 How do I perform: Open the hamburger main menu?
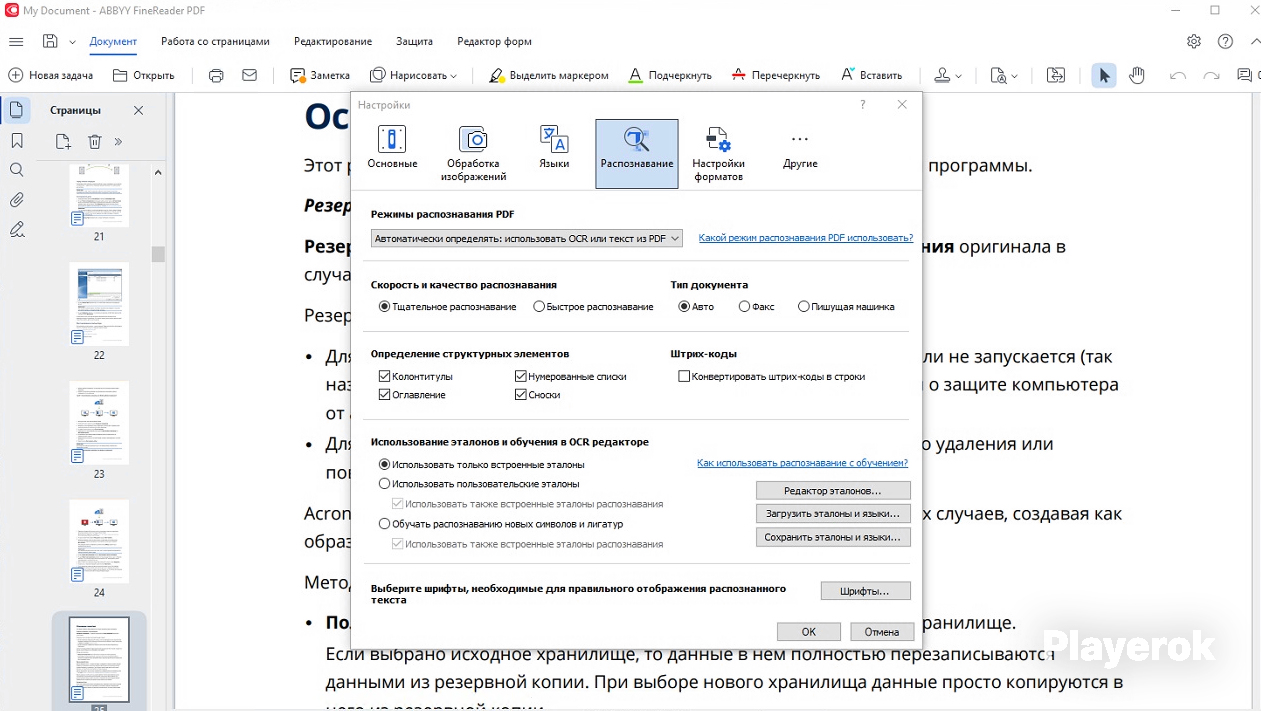(x=16, y=42)
